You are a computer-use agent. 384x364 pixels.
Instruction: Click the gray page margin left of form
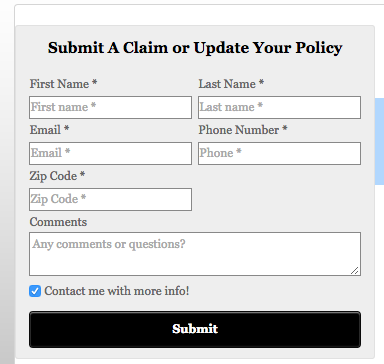pos(7,200)
